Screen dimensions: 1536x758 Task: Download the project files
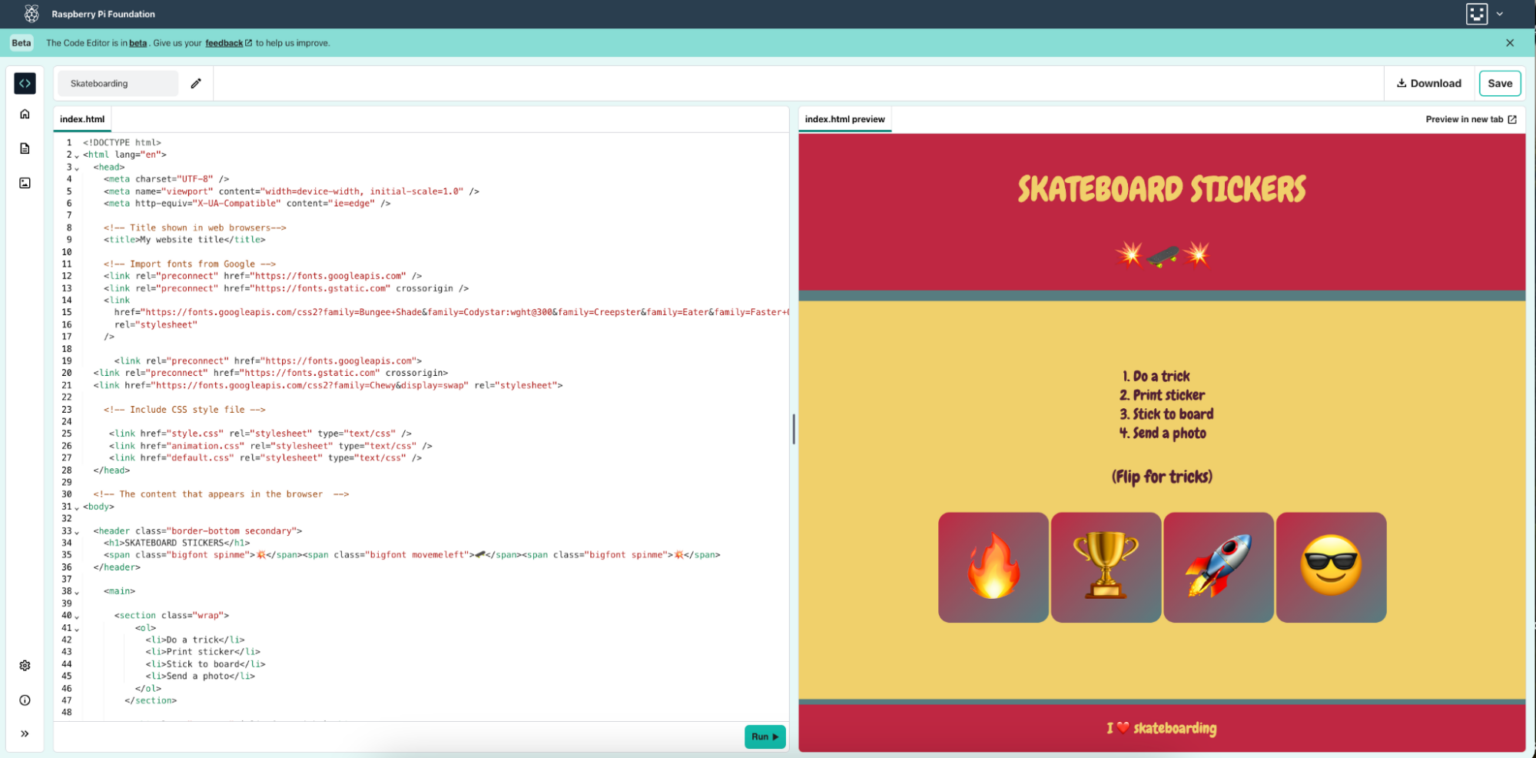[1429, 83]
